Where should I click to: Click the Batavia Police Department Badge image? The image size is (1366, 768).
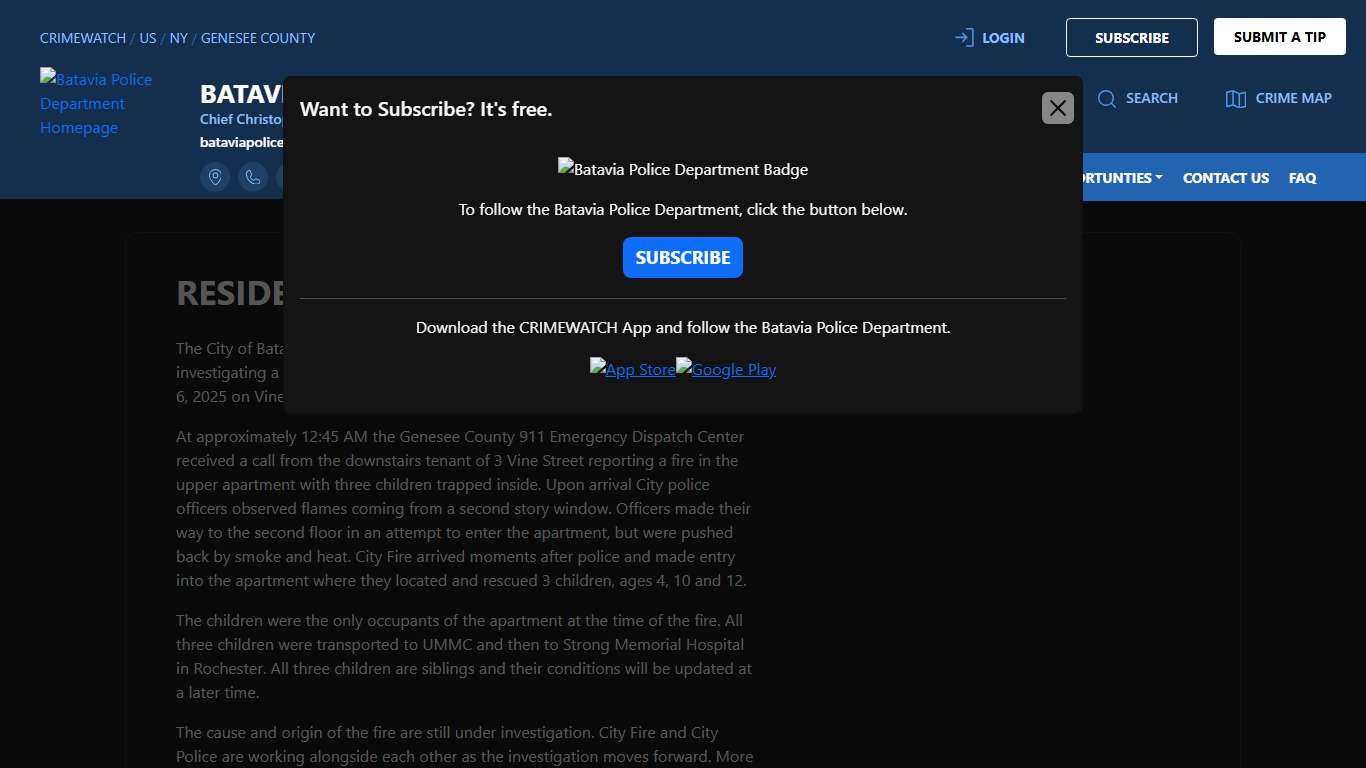682,169
